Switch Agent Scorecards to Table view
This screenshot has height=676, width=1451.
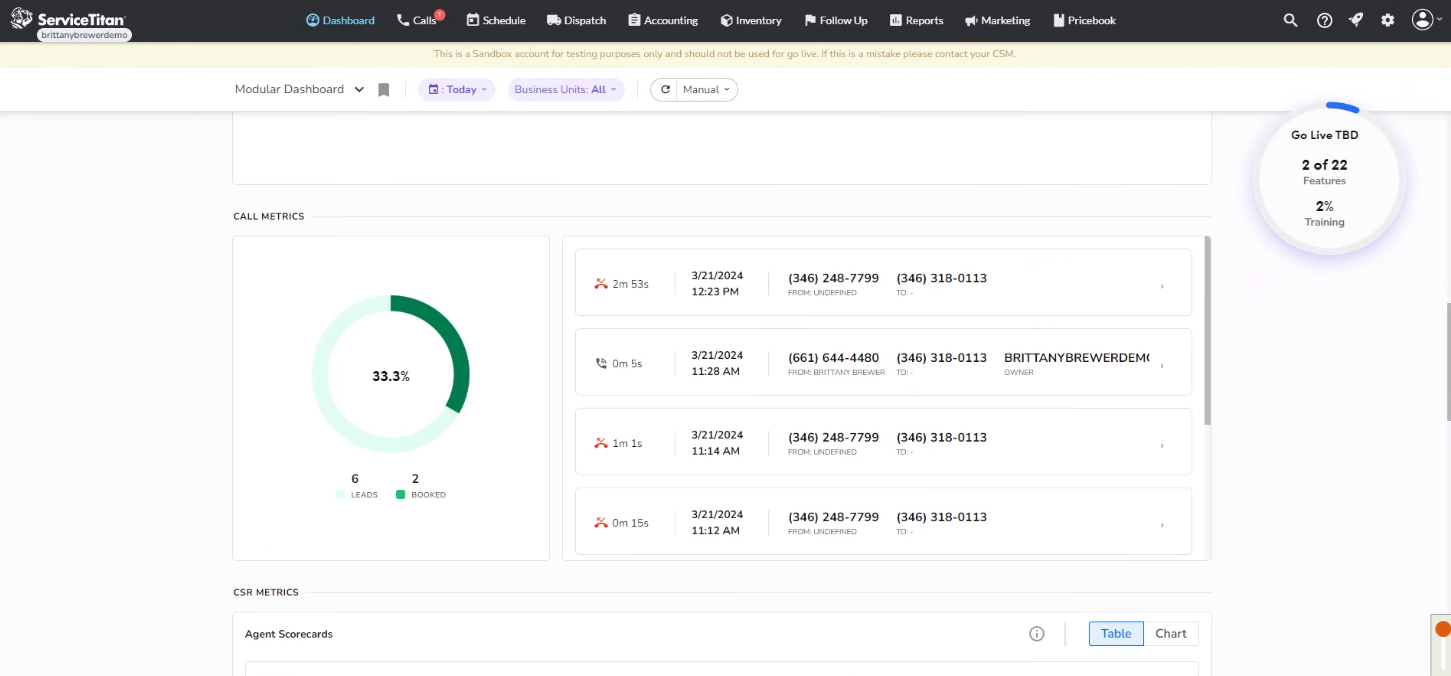click(1115, 633)
